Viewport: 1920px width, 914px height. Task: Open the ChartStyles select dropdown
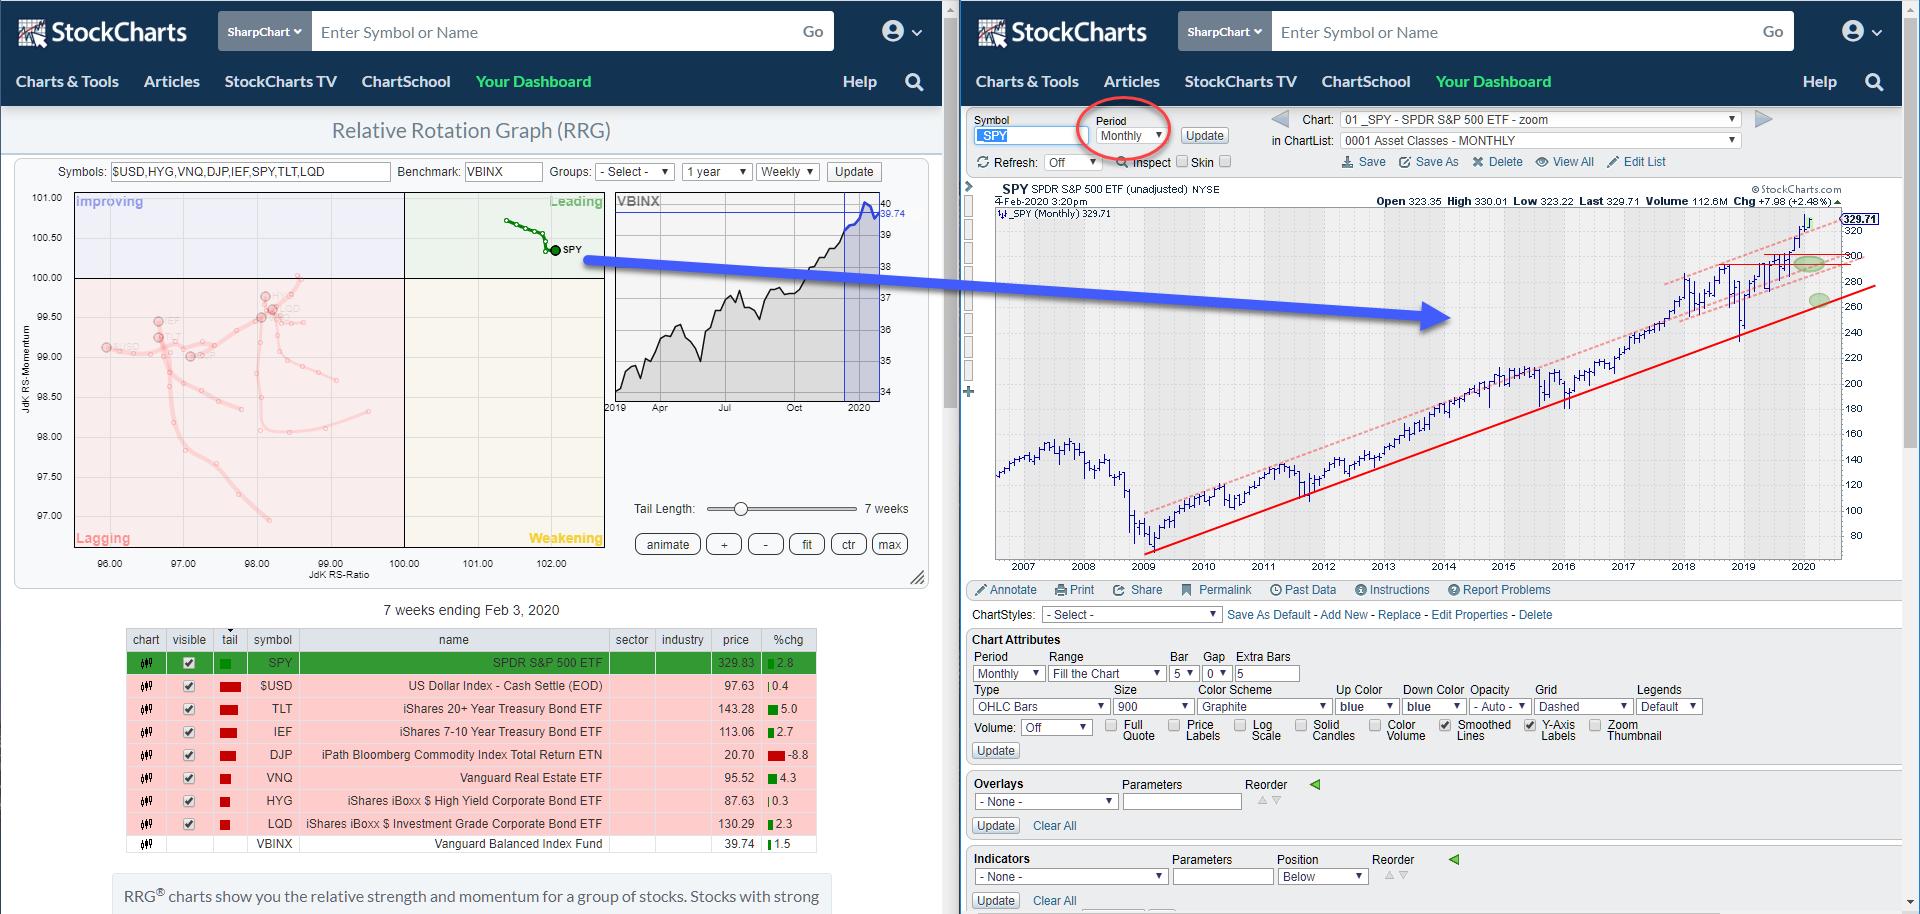coord(1131,615)
